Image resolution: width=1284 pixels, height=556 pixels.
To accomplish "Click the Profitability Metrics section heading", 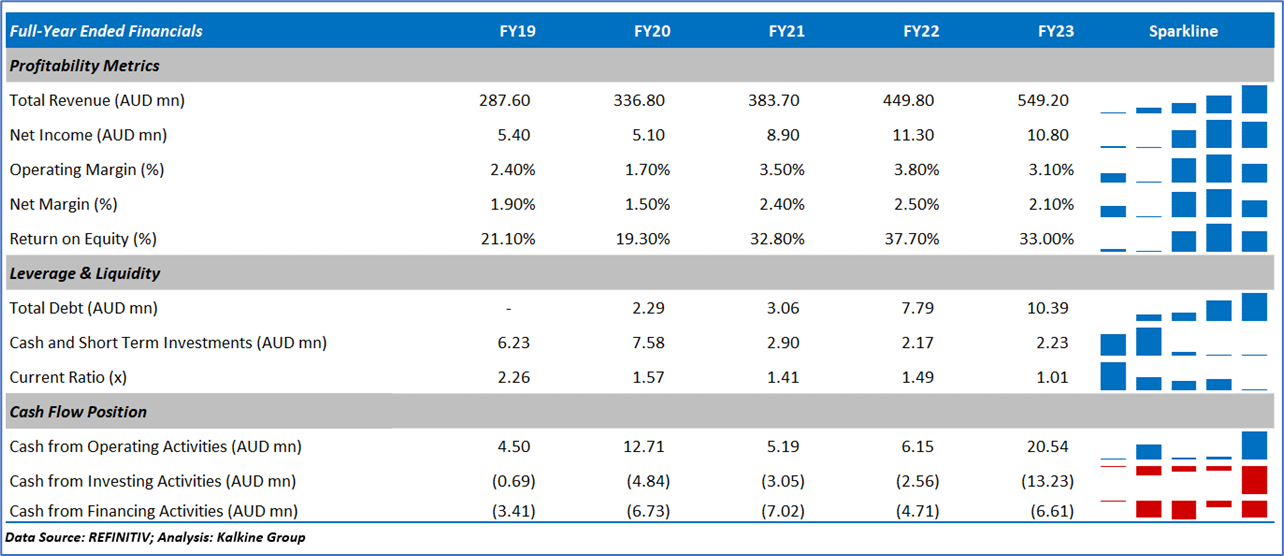I will click(84, 66).
